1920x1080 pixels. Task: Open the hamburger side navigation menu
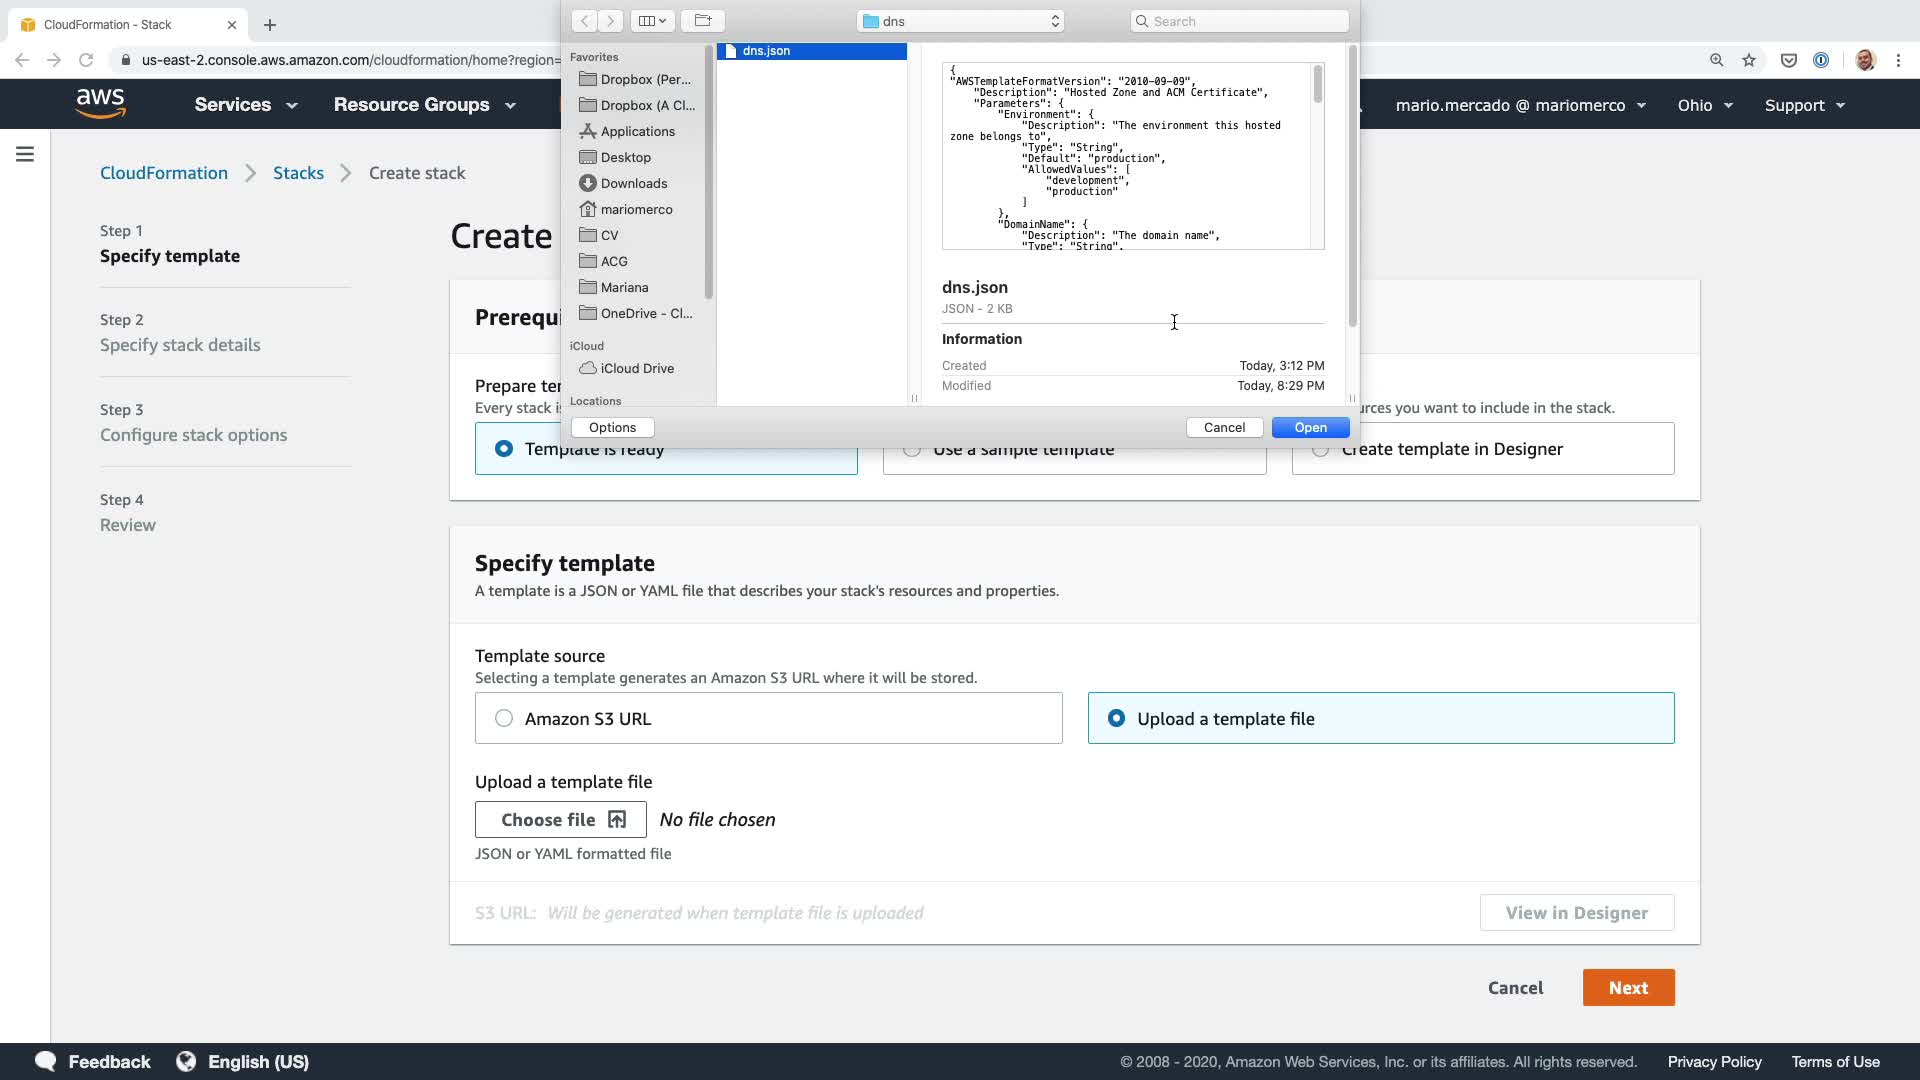click(25, 154)
